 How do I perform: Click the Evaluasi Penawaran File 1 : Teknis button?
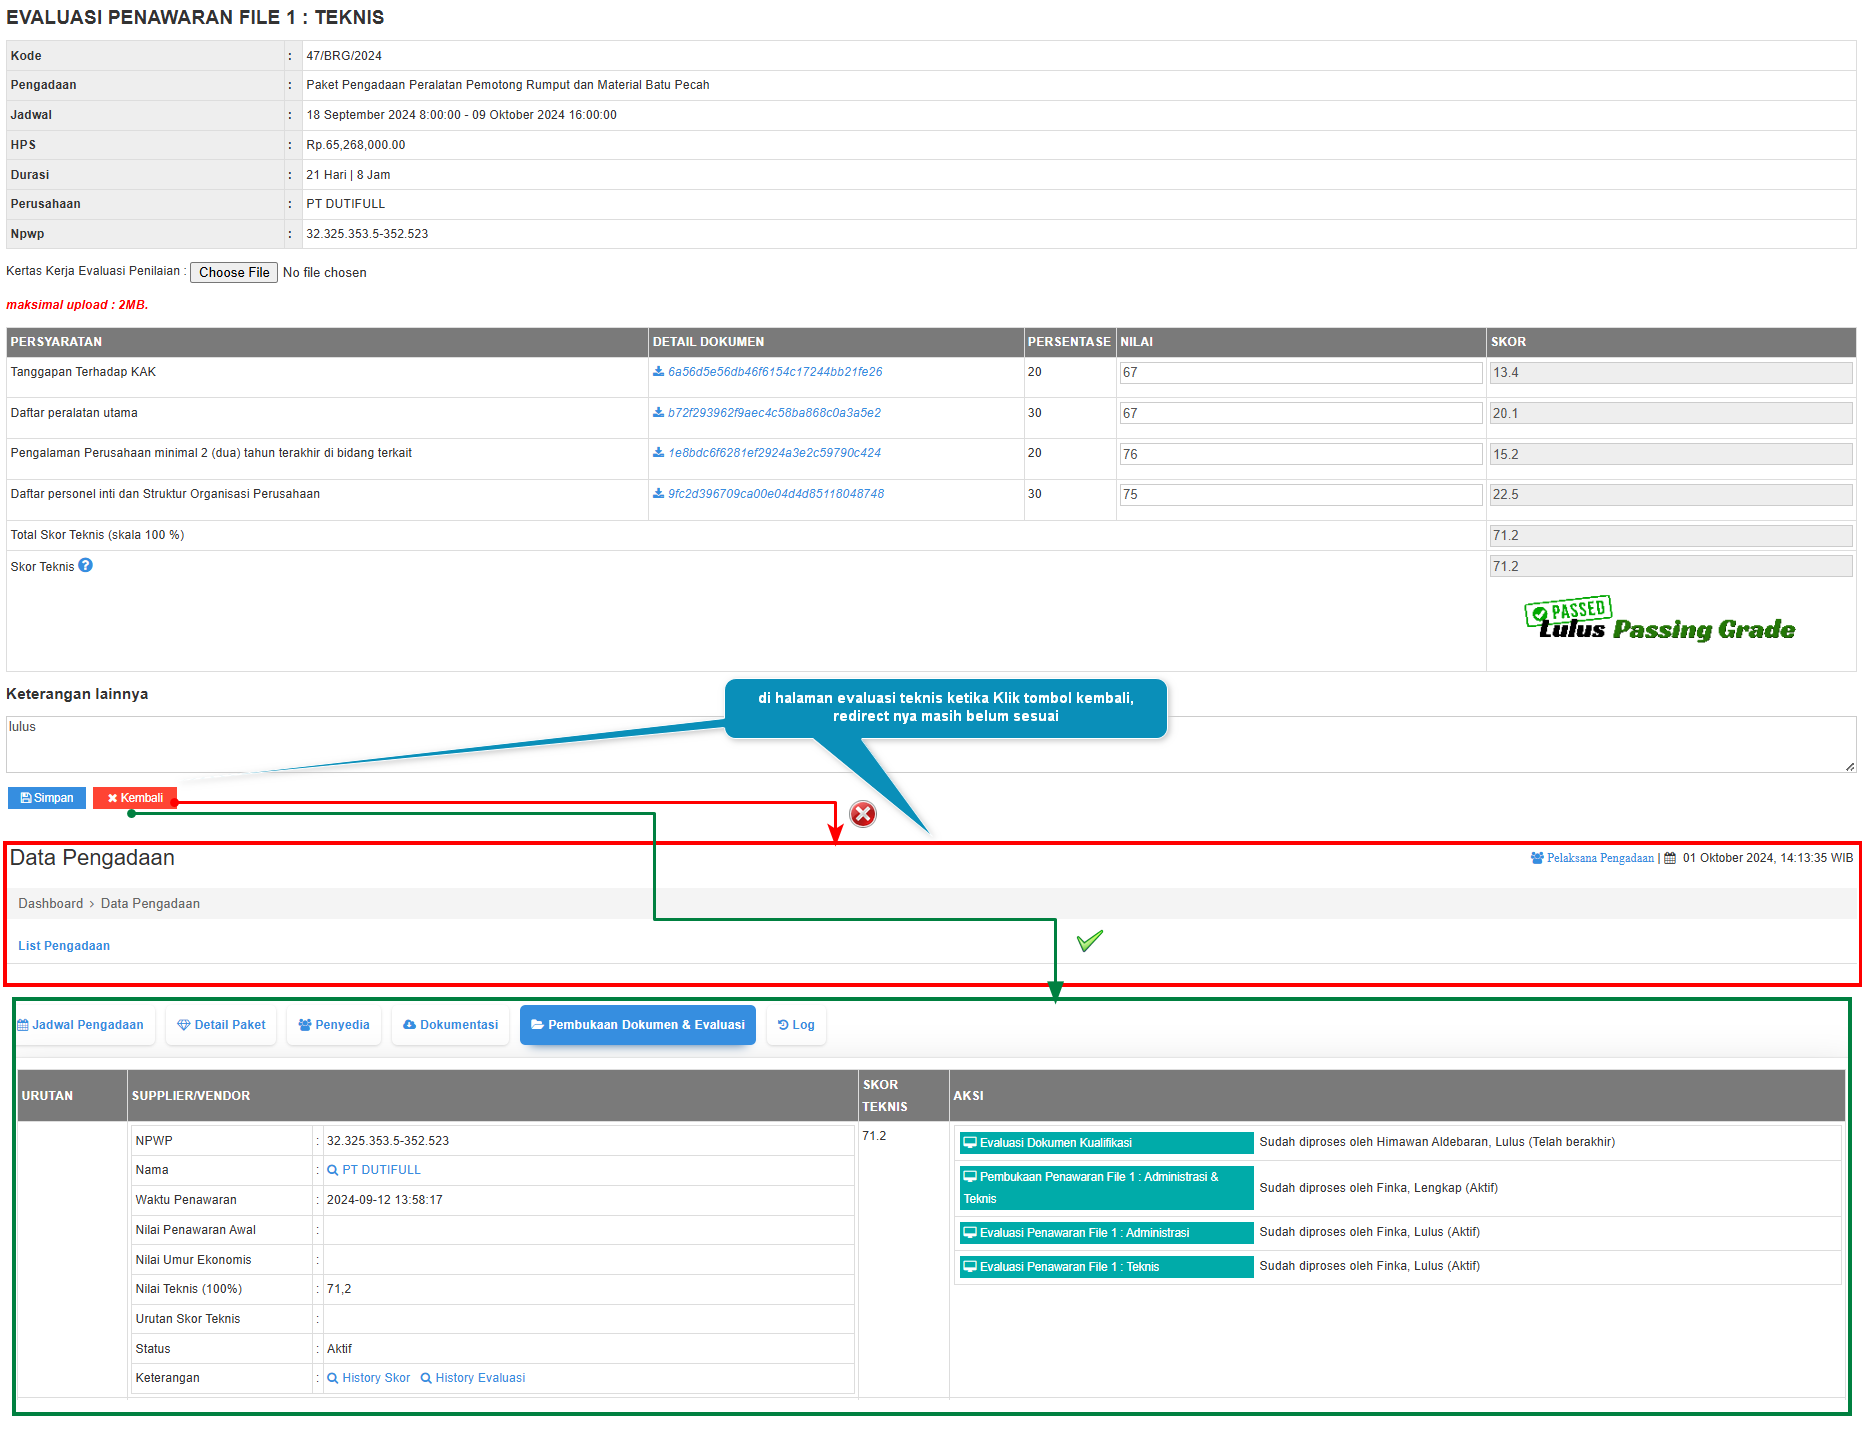[1104, 1267]
